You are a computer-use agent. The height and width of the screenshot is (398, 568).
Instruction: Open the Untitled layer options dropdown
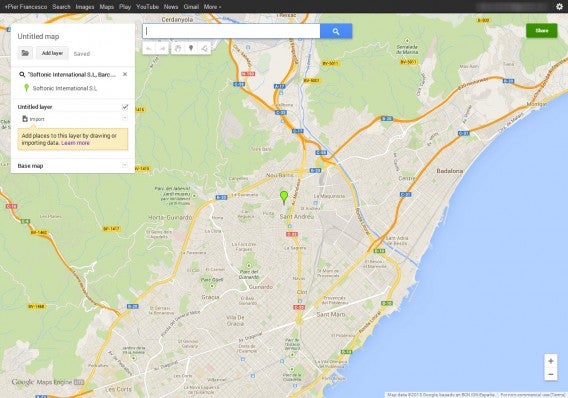tap(125, 118)
